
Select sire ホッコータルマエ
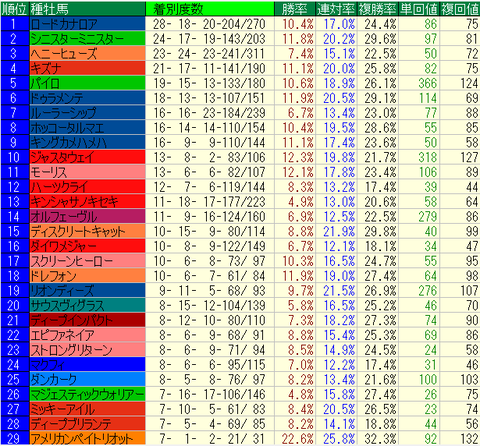tap(87, 128)
